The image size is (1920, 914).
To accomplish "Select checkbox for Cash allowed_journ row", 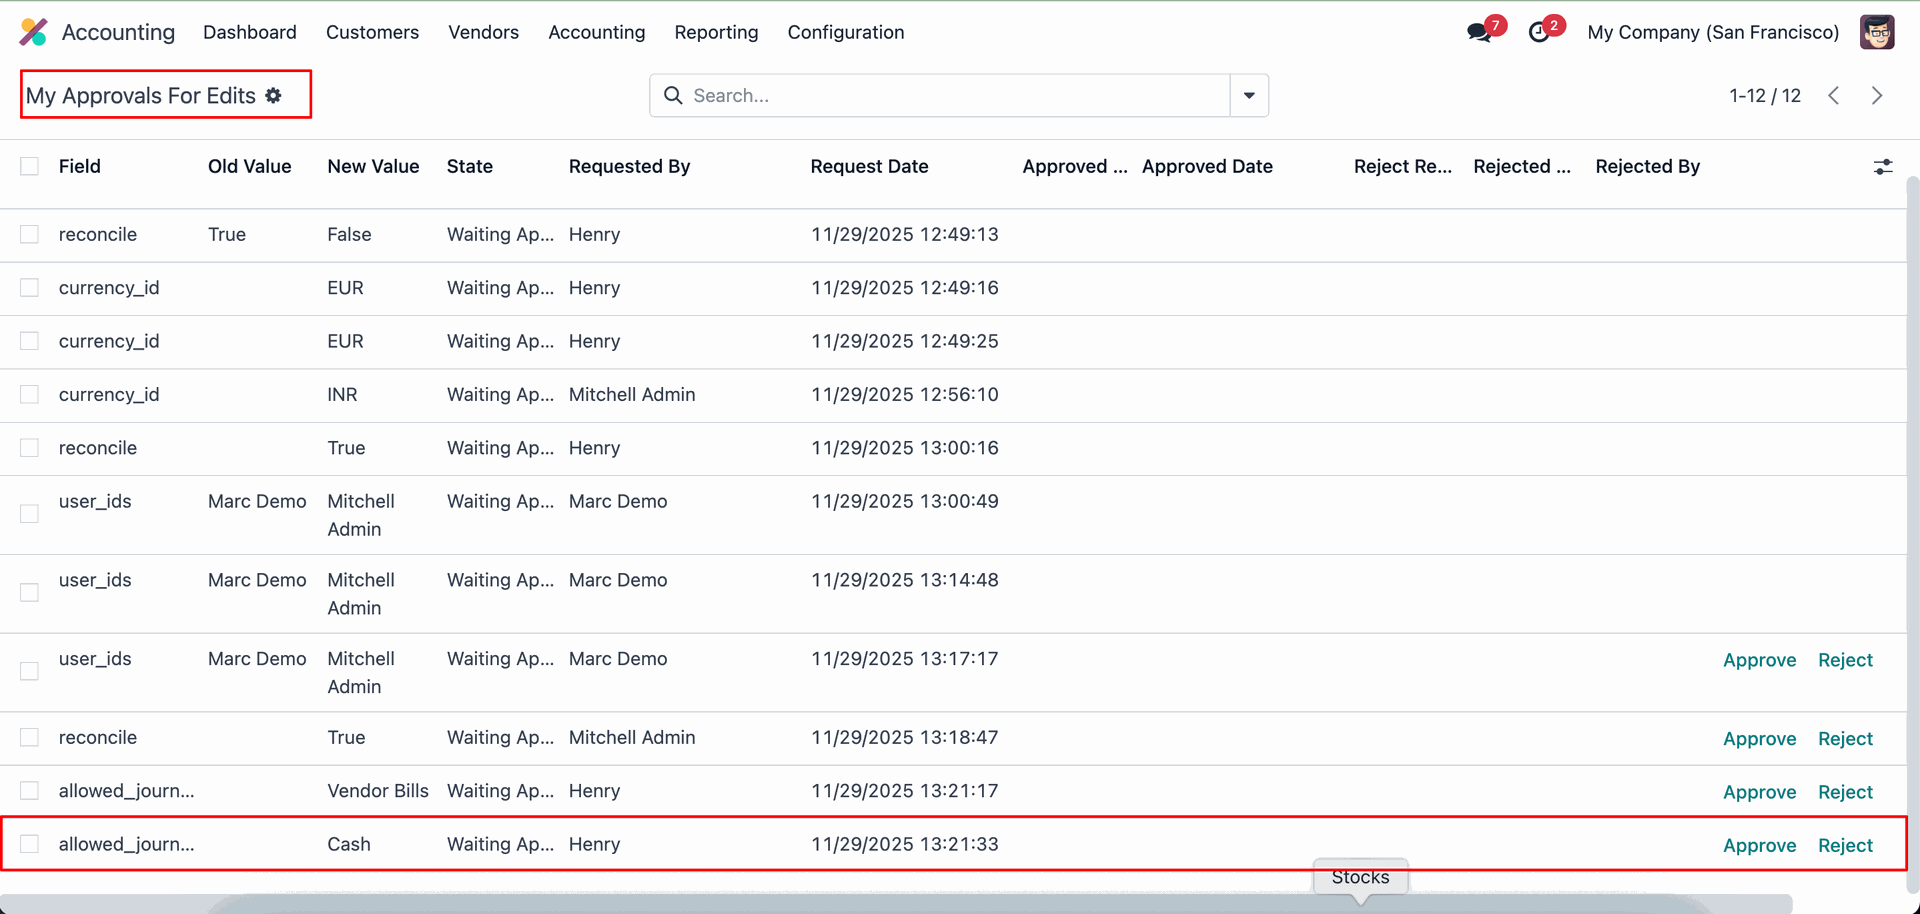I will [30, 844].
